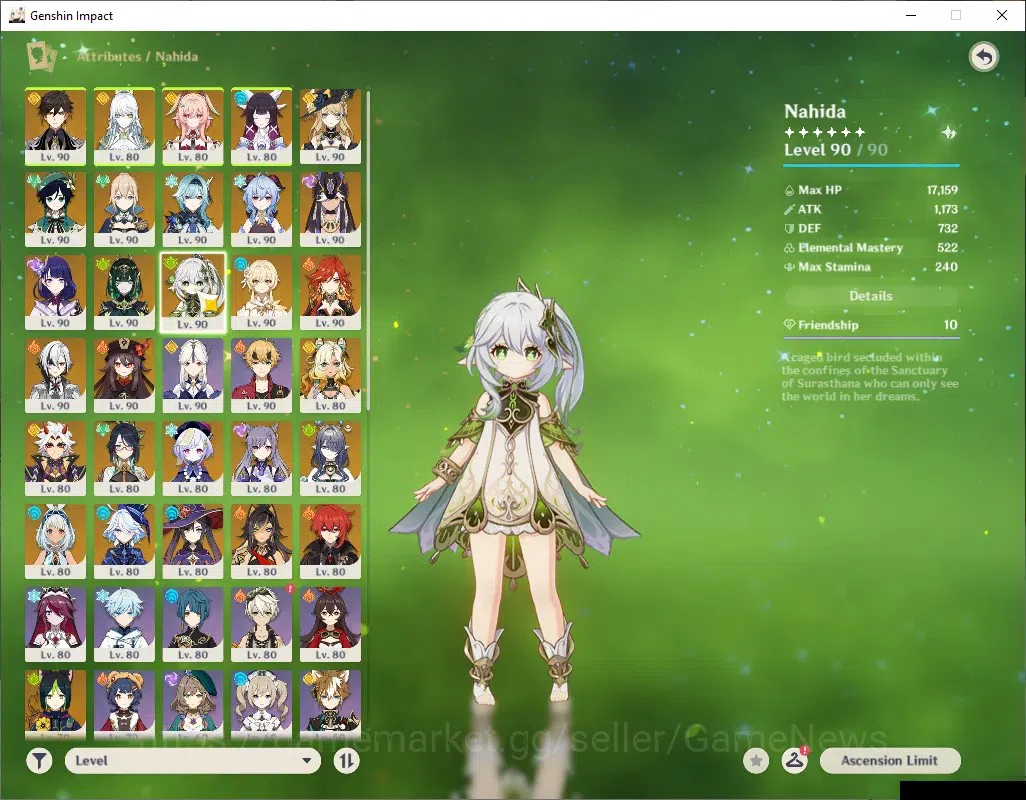Screen dimensions: 1026x800
Task: Select Ningguang's Lv. 90 portrait
Action: [193, 375]
